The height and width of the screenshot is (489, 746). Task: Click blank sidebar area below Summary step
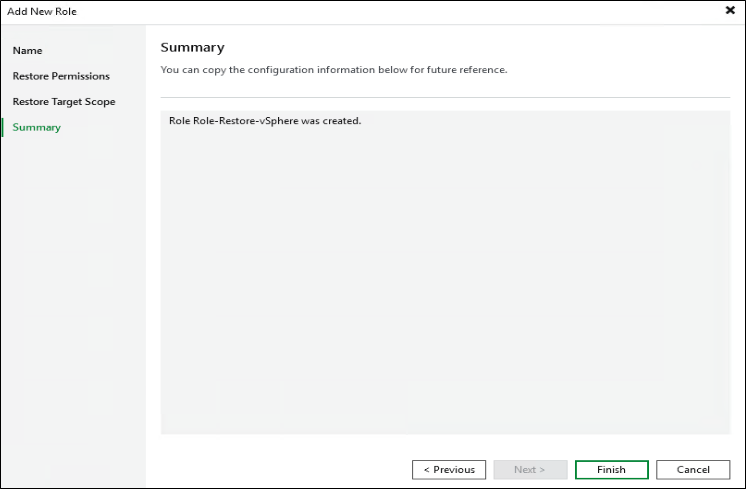pyautogui.click(x=72, y=300)
